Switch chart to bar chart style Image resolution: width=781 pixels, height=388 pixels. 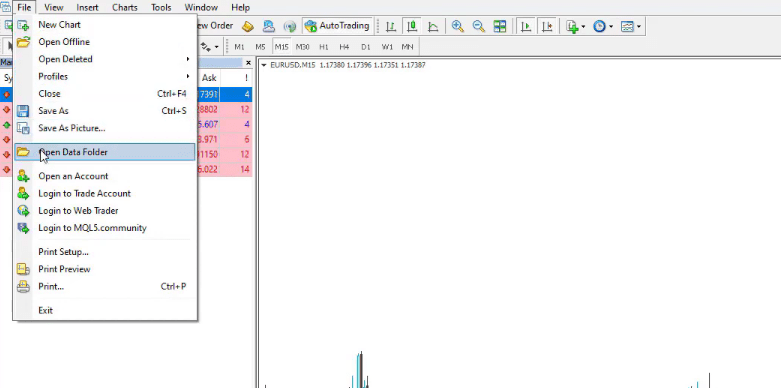pyautogui.click(x=391, y=26)
